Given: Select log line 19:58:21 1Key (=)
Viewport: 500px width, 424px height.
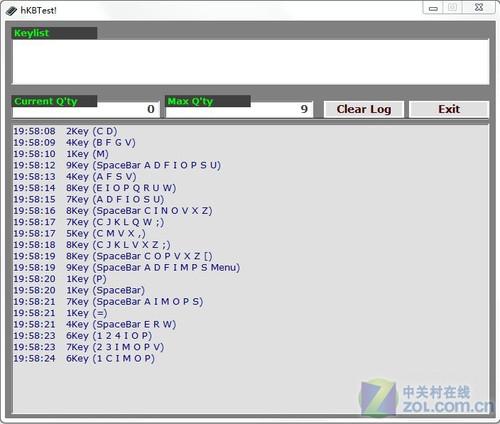Looking at the screenshot, I should pos(60,313).
